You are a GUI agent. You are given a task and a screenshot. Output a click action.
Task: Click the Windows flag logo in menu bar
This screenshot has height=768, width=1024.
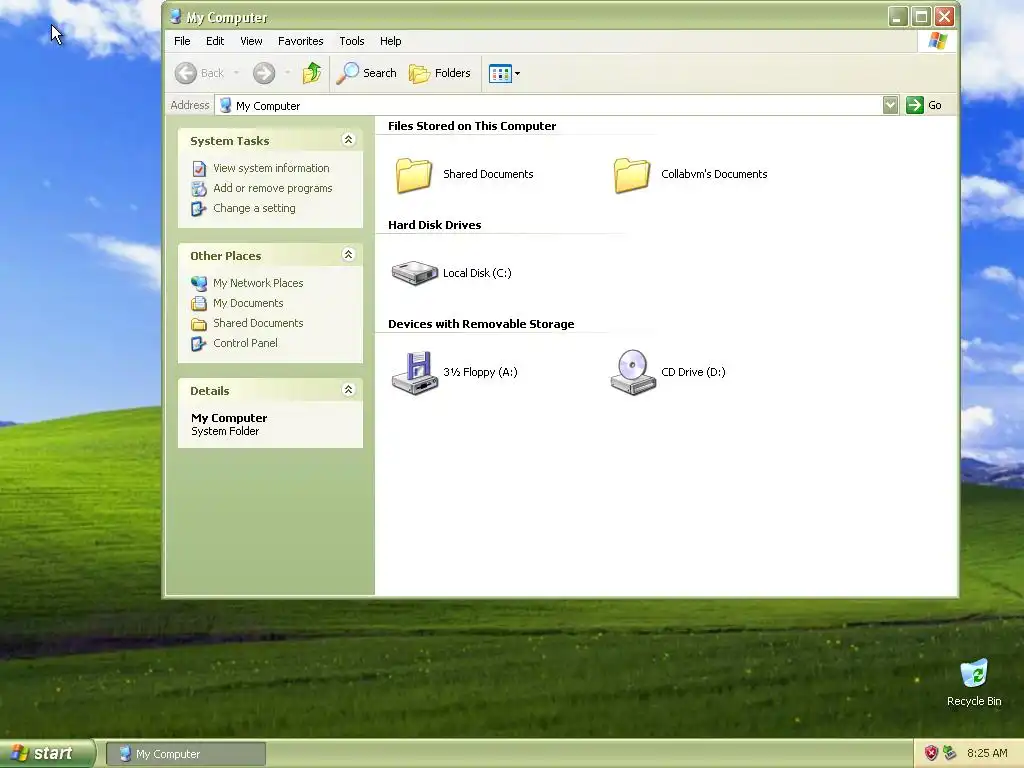(938, 40)
